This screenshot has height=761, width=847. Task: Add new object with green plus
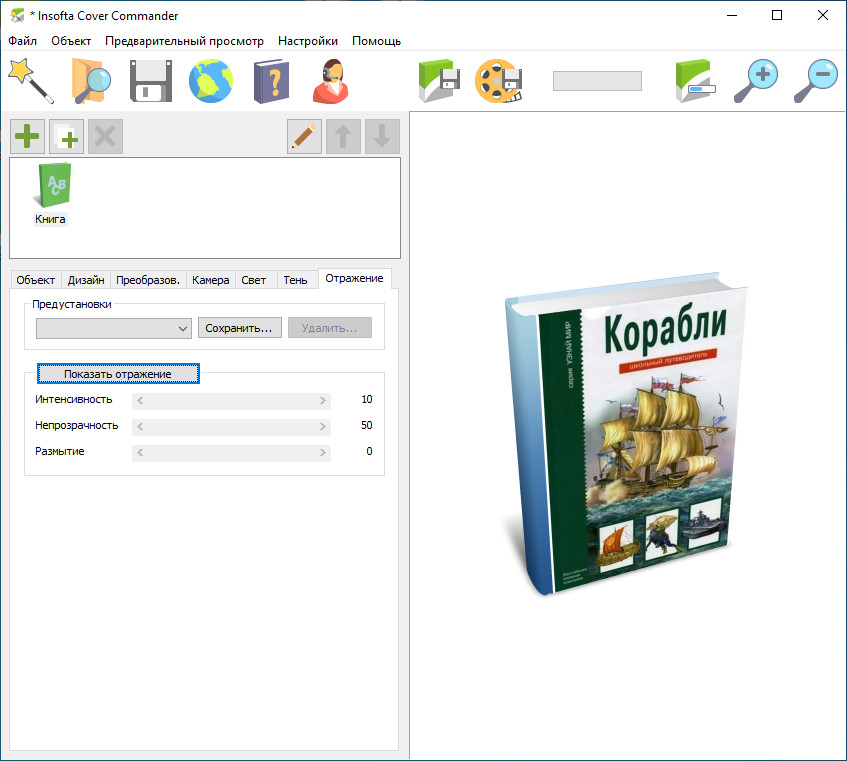click(x=28, y=136)
